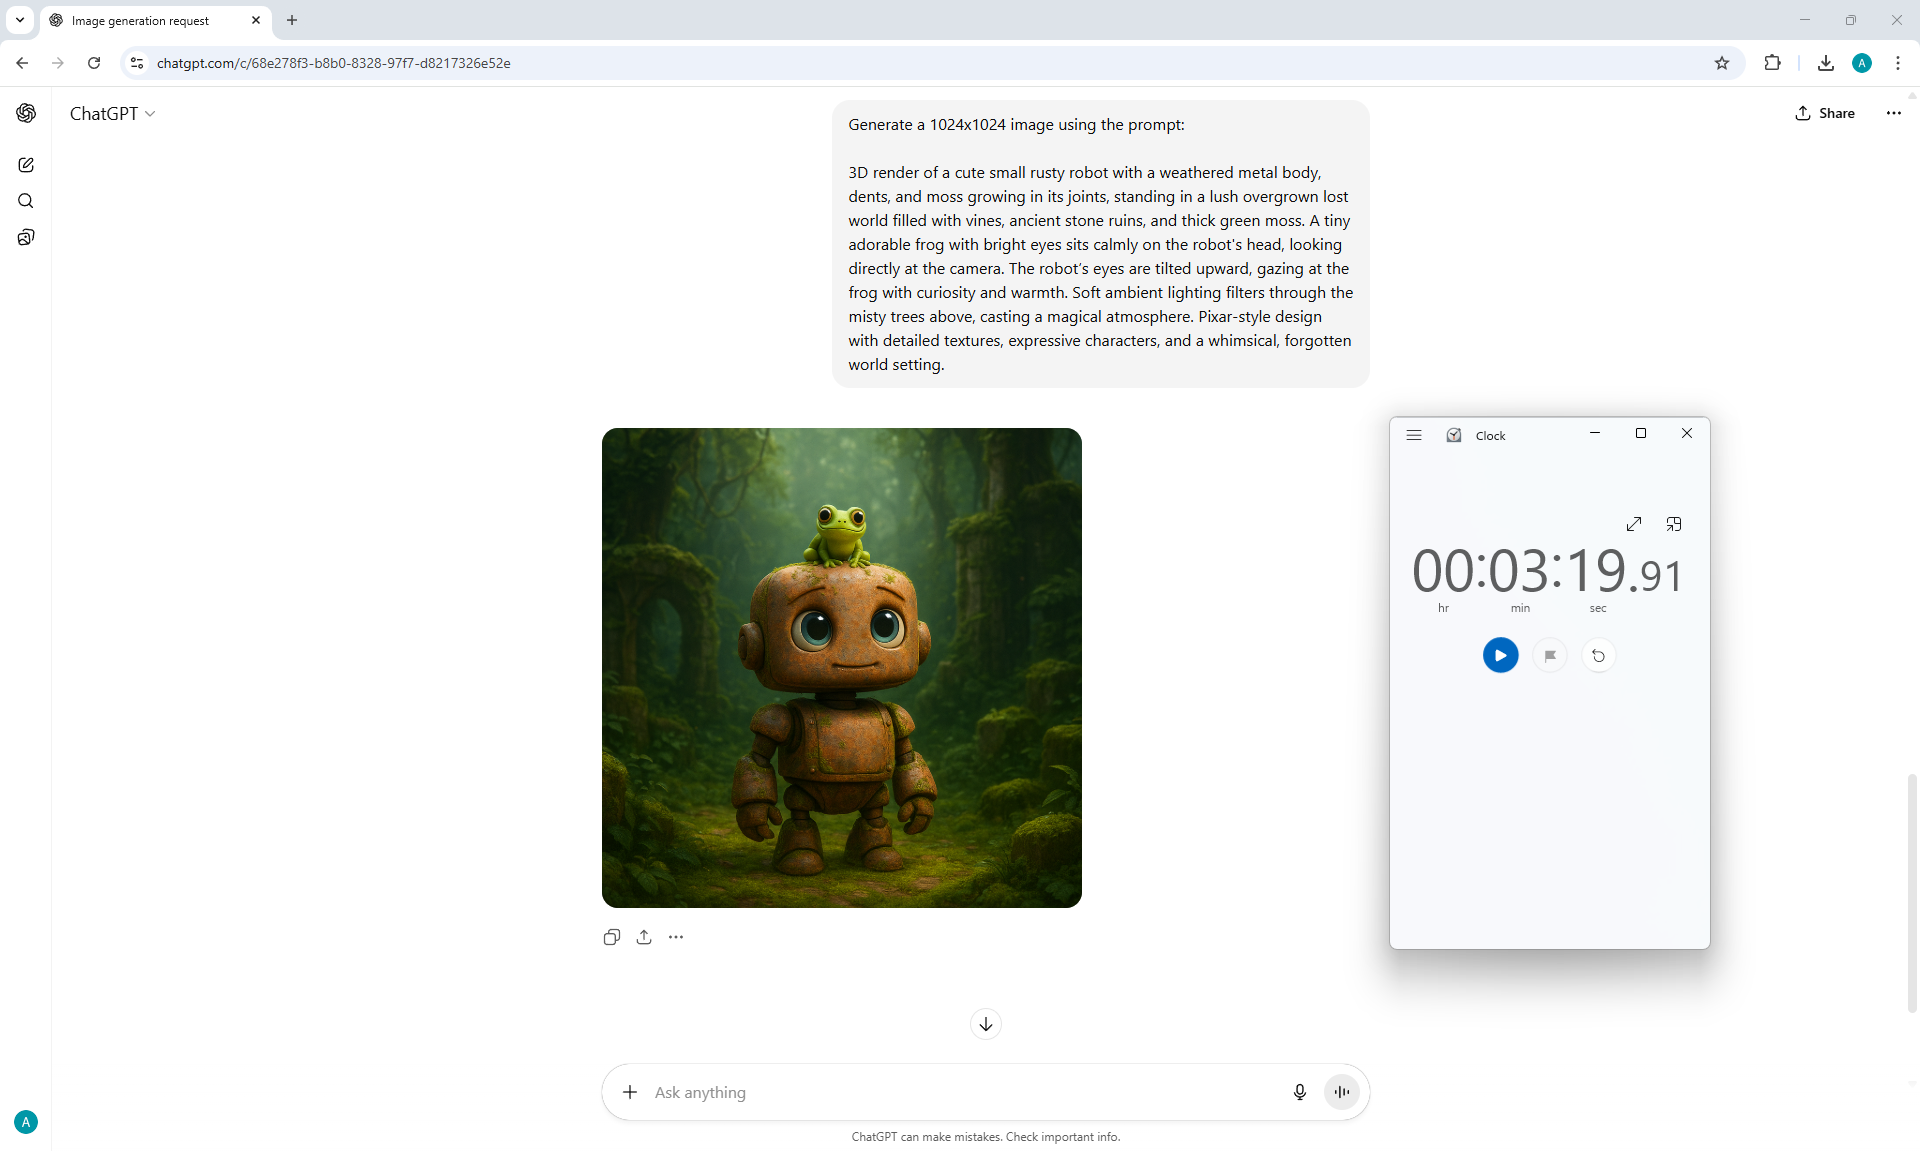Viewport: 1920px width, 1151px height.
Task: Click the plus attach icon in prompt box
Action: click(x=630, y=1092)
